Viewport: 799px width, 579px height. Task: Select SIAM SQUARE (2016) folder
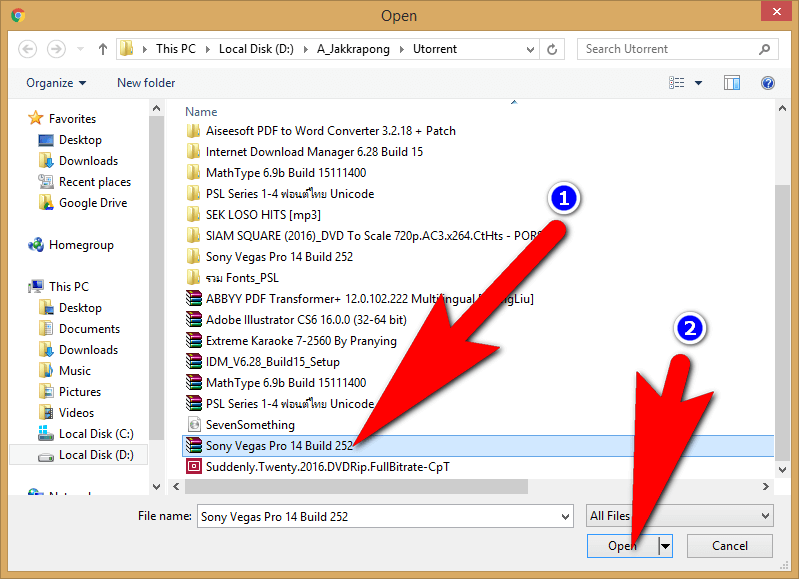pyautogui.click(x=364, y=235)
